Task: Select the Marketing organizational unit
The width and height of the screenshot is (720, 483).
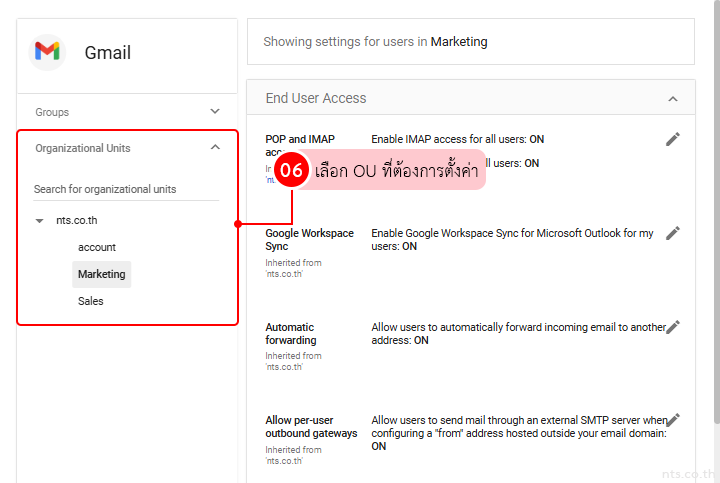Action: (101, 274)
